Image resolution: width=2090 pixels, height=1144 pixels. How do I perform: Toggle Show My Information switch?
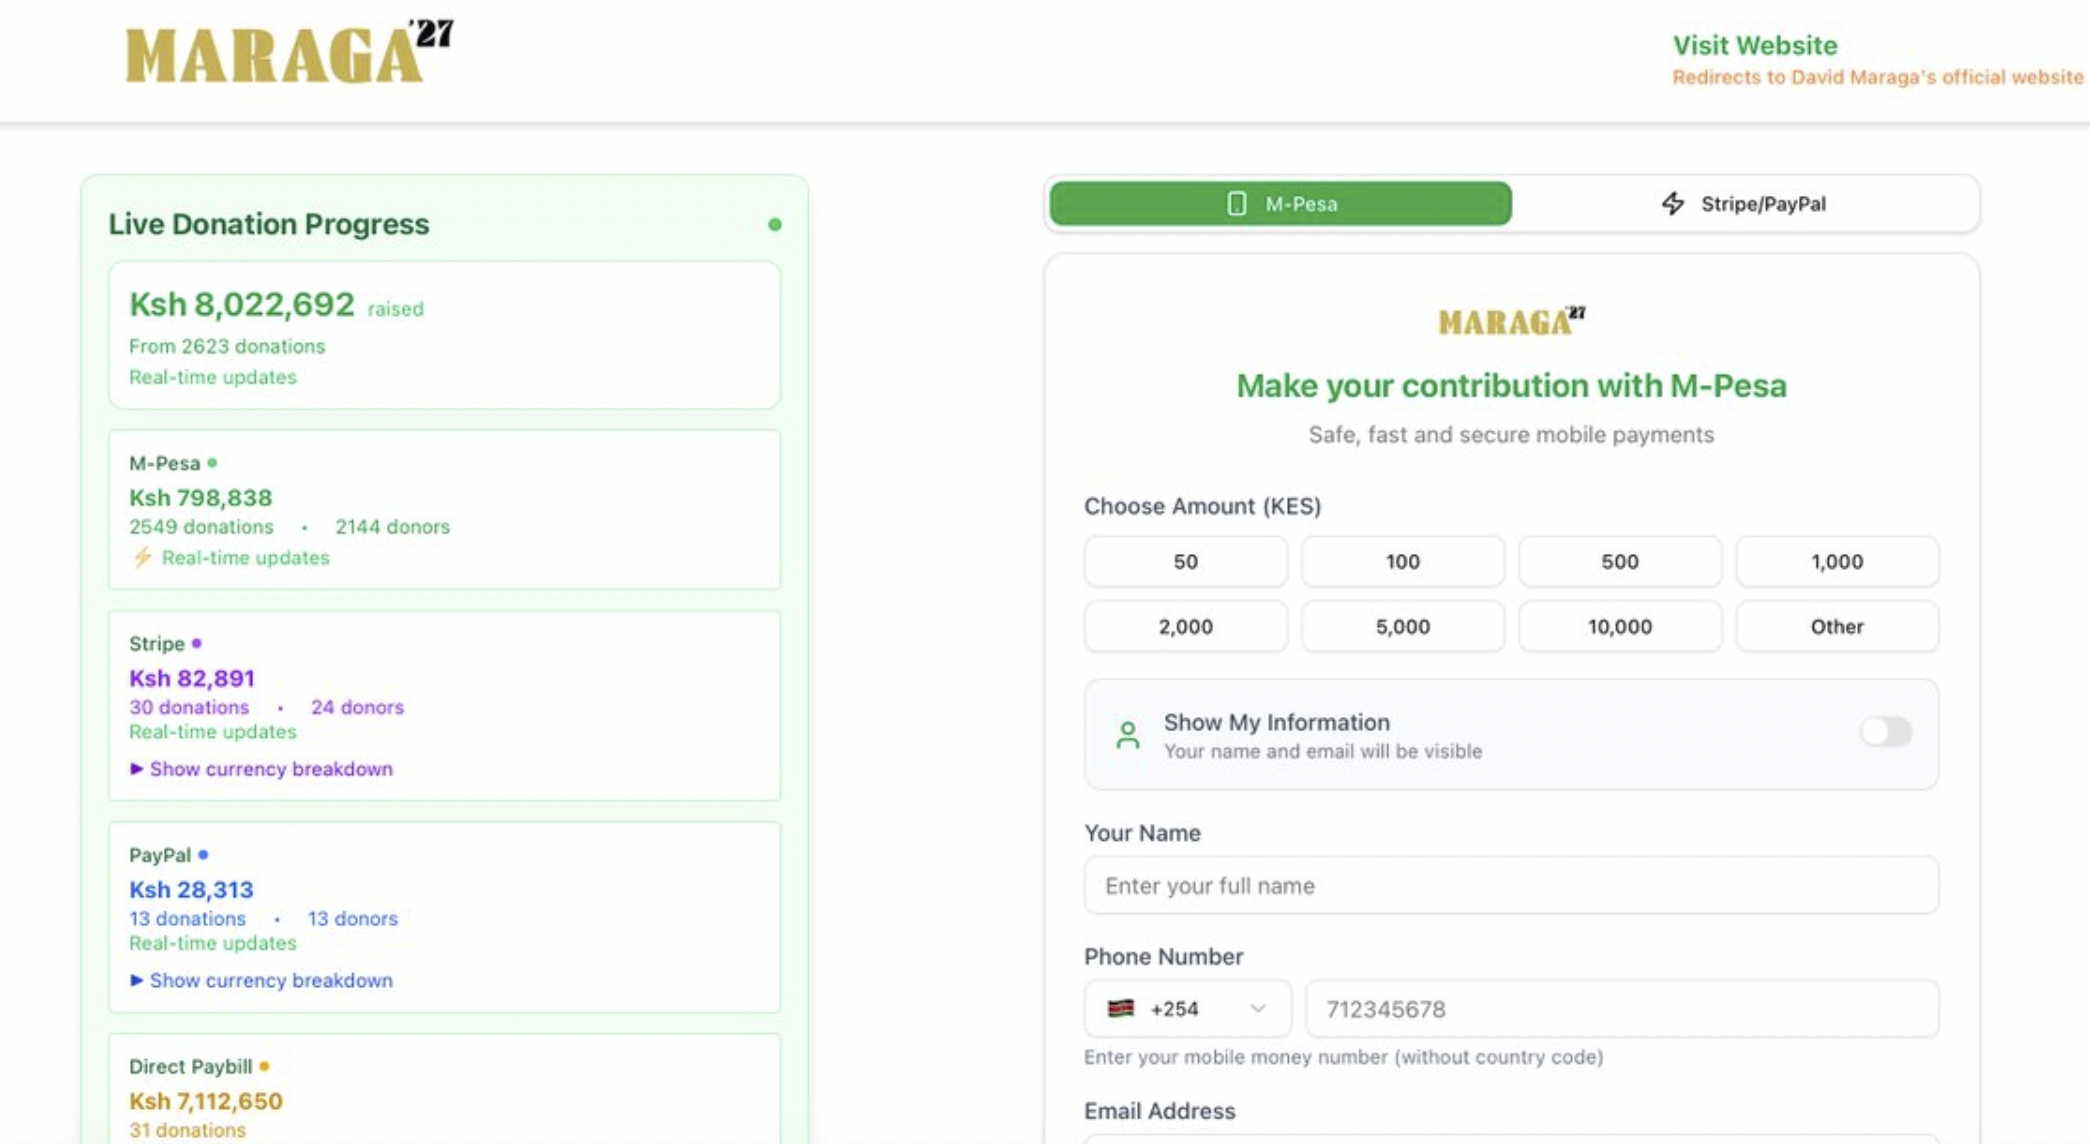point(1885,732)
